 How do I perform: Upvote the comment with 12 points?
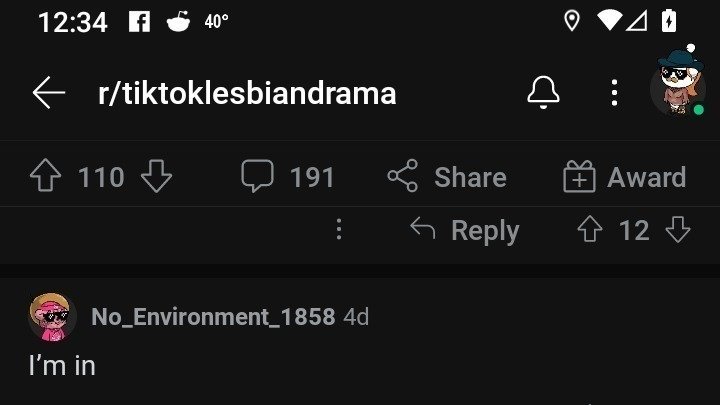pos(590,230)
